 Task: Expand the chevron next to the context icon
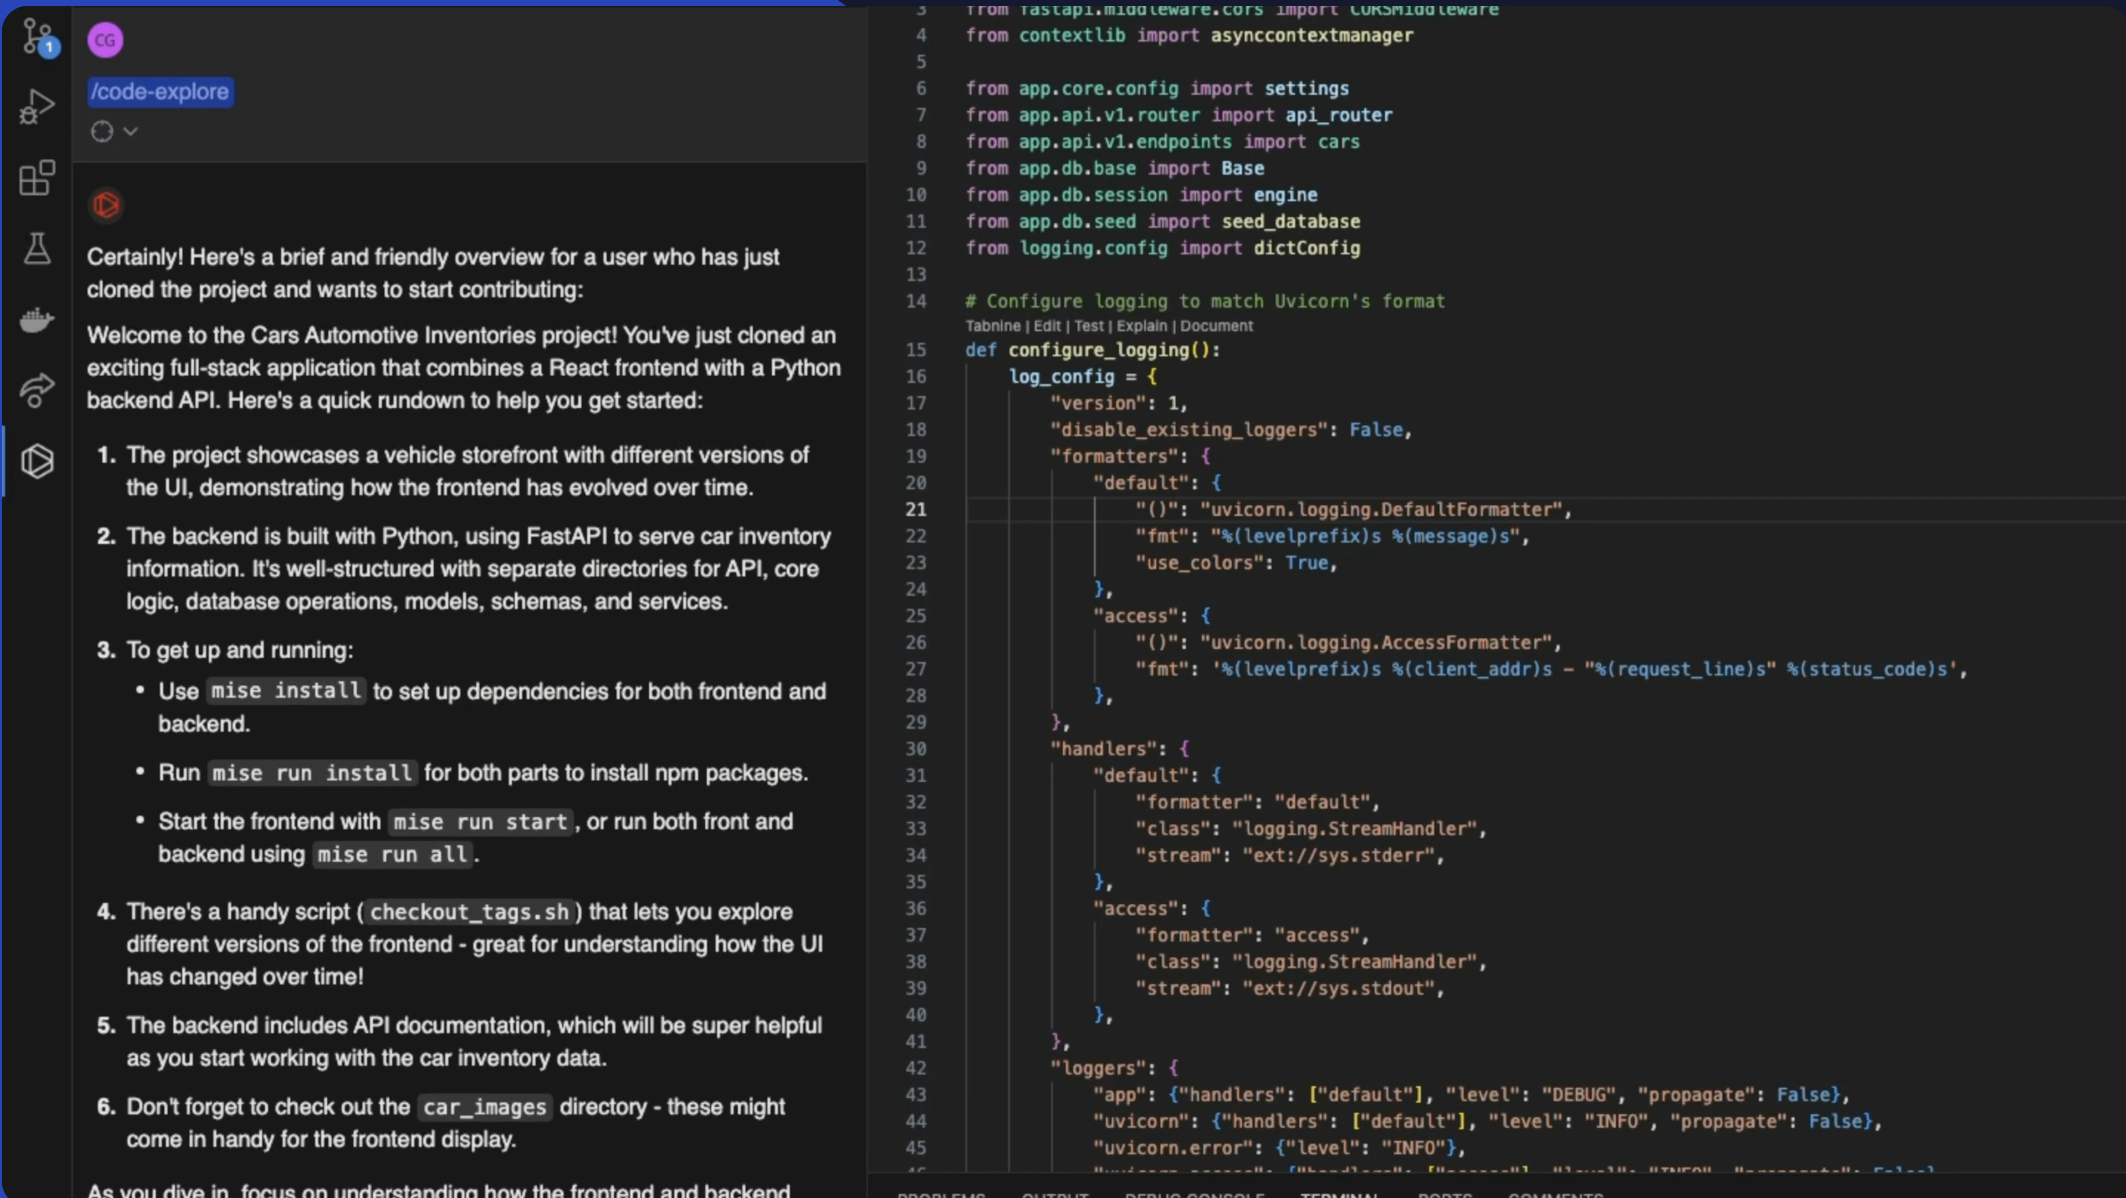pyautogui.click(x=130, y=131)
